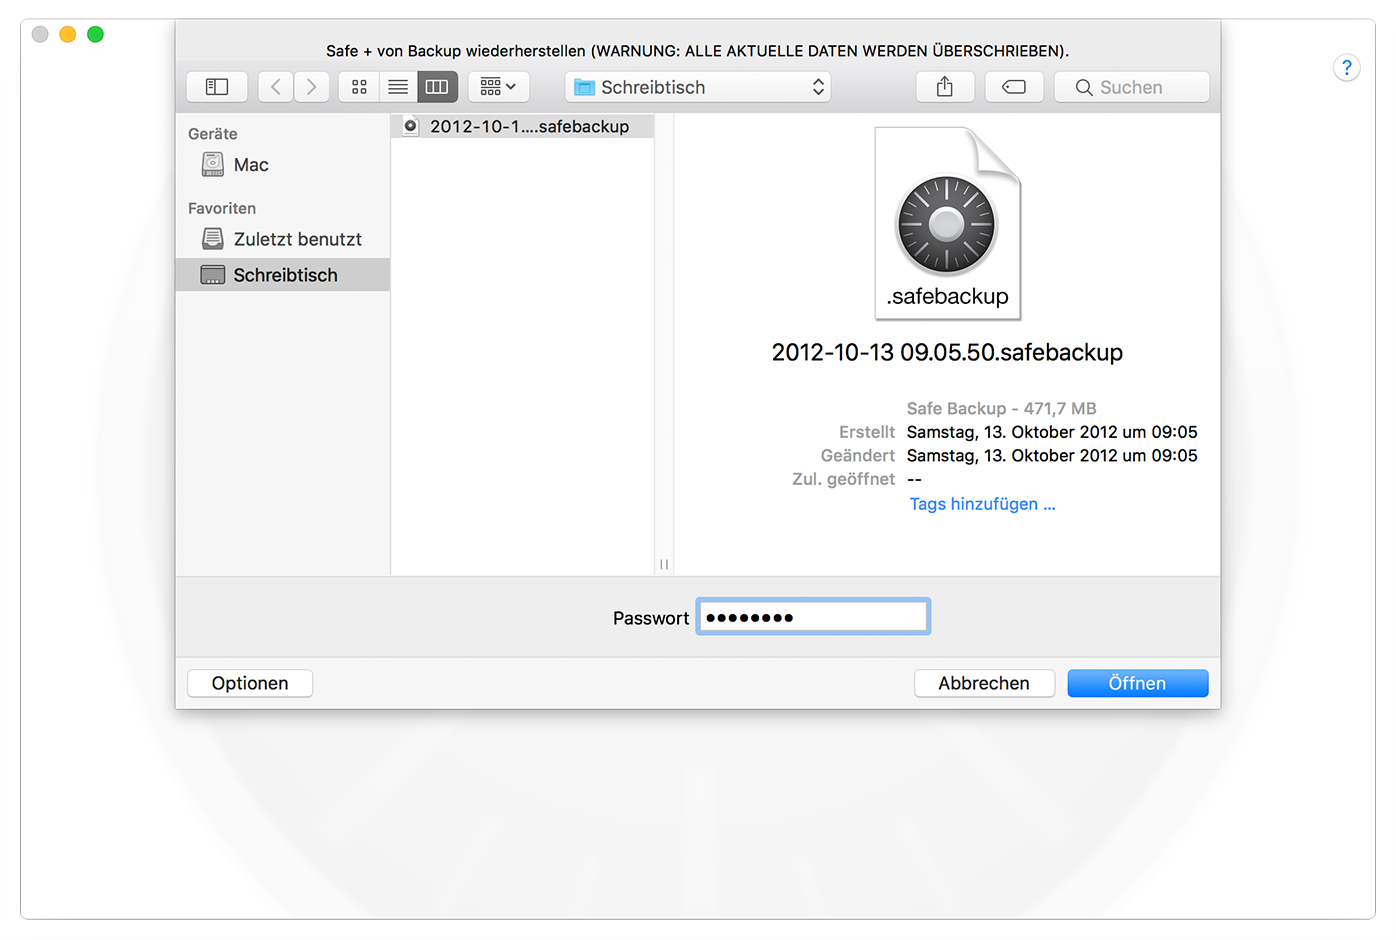This screenshot has width=1396, height=940.
Task: Click the Favoriten section header
Action: 222,208
